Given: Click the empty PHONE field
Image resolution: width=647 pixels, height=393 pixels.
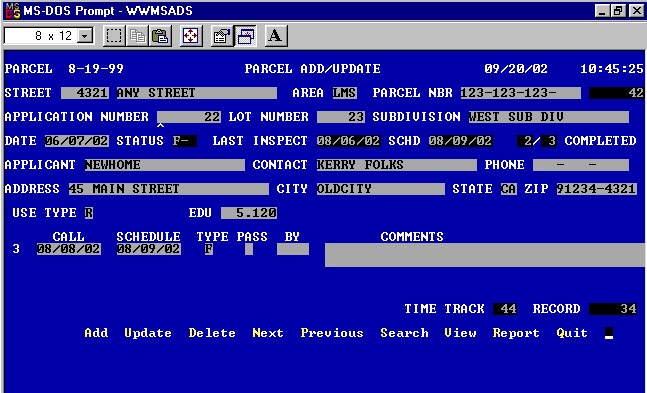Looking at the screenshot, I should [x=581, y=165].
